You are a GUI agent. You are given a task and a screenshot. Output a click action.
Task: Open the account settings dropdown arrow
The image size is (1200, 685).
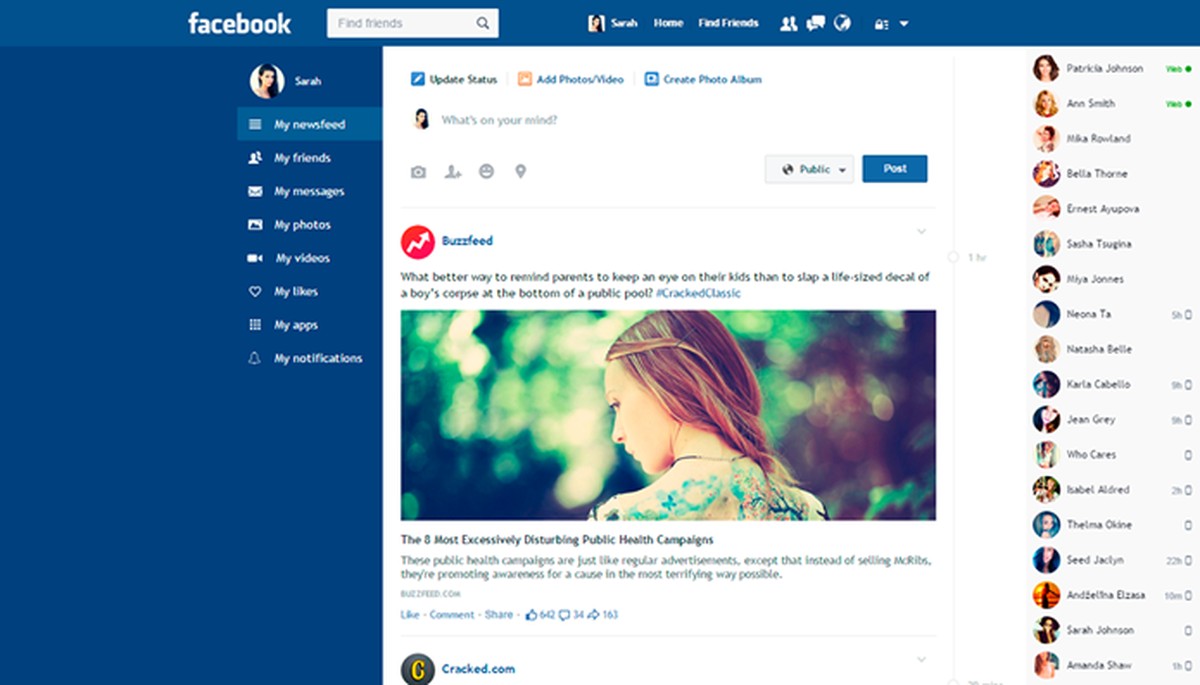[x=904, y=23]
